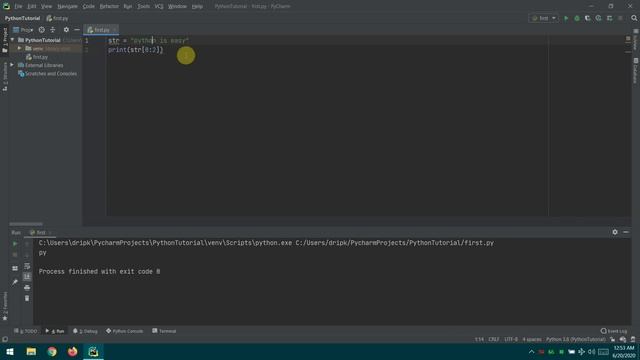640x360 pixels.
Task: Open Search Everywhere magnifier icon
Action: pos(634,18)
